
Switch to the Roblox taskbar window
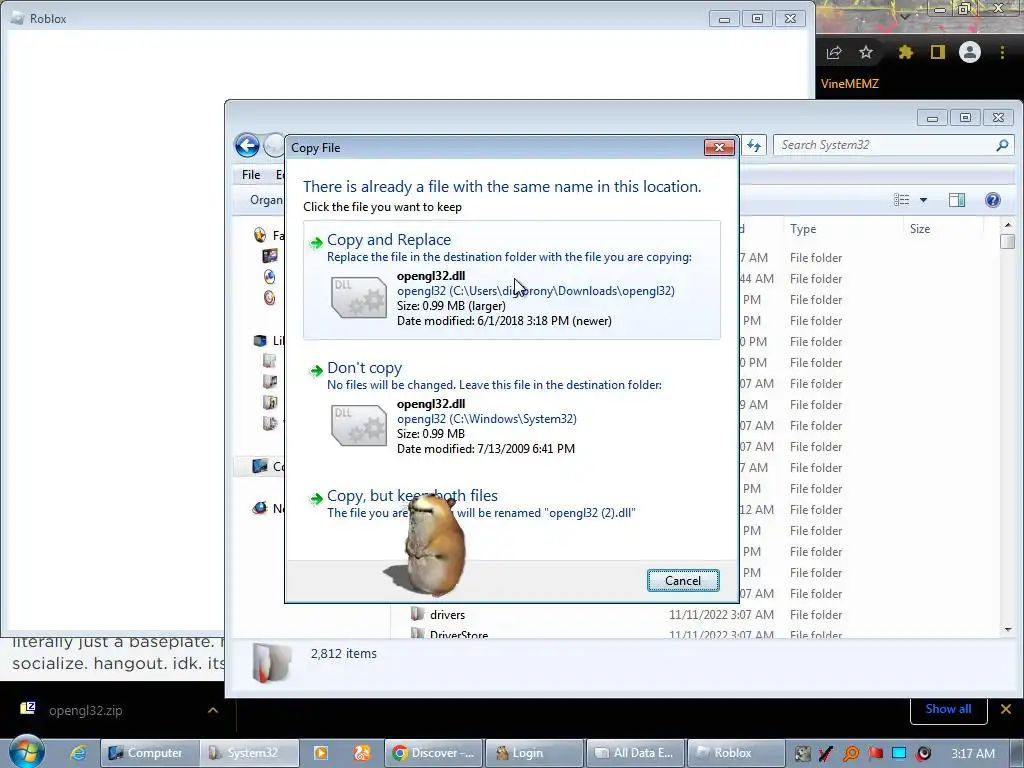pos(735,753)
